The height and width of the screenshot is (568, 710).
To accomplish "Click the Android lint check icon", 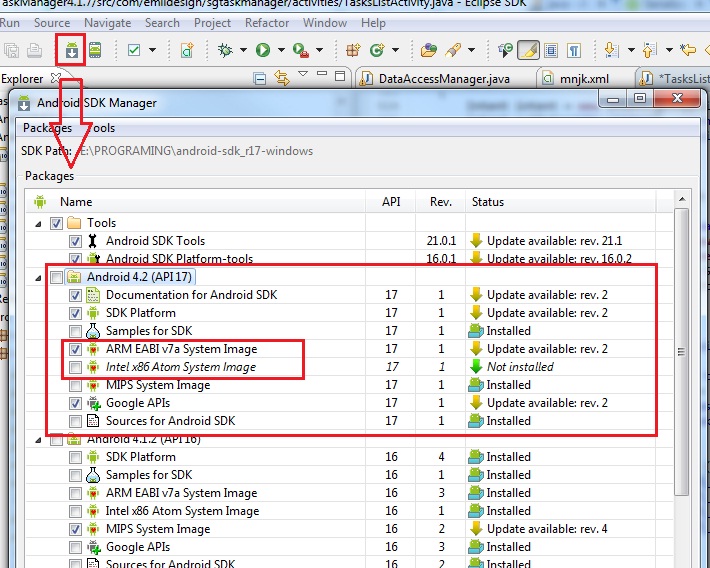I will click(x=134, y=50).
